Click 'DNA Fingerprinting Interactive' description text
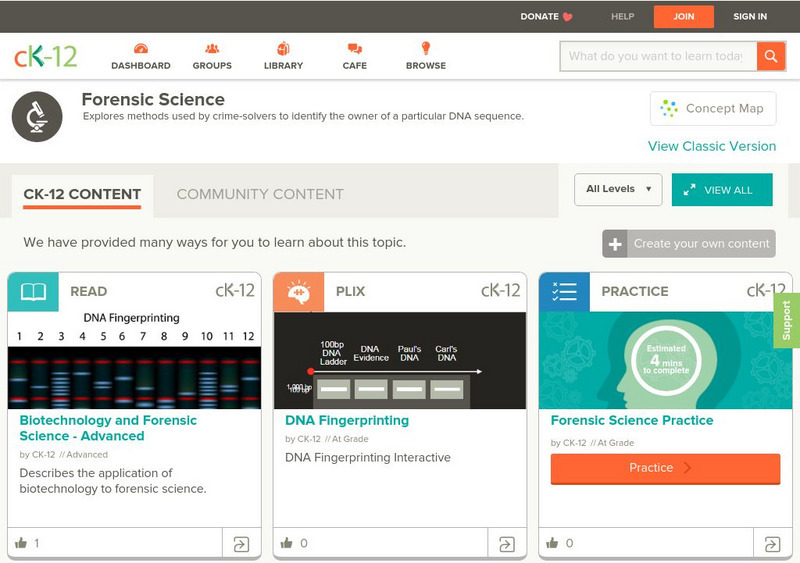 pos(368,457)
